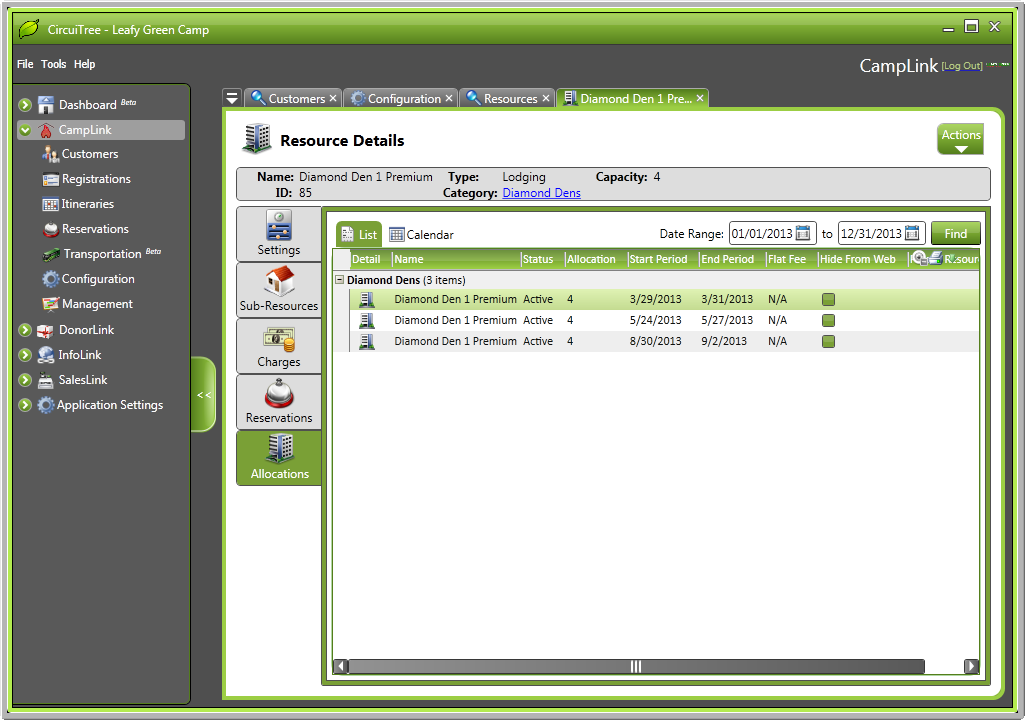Open the Sub-Resources house icon
The height and width of the screenshot is (720, 1025).
click(x=278, y=281)
